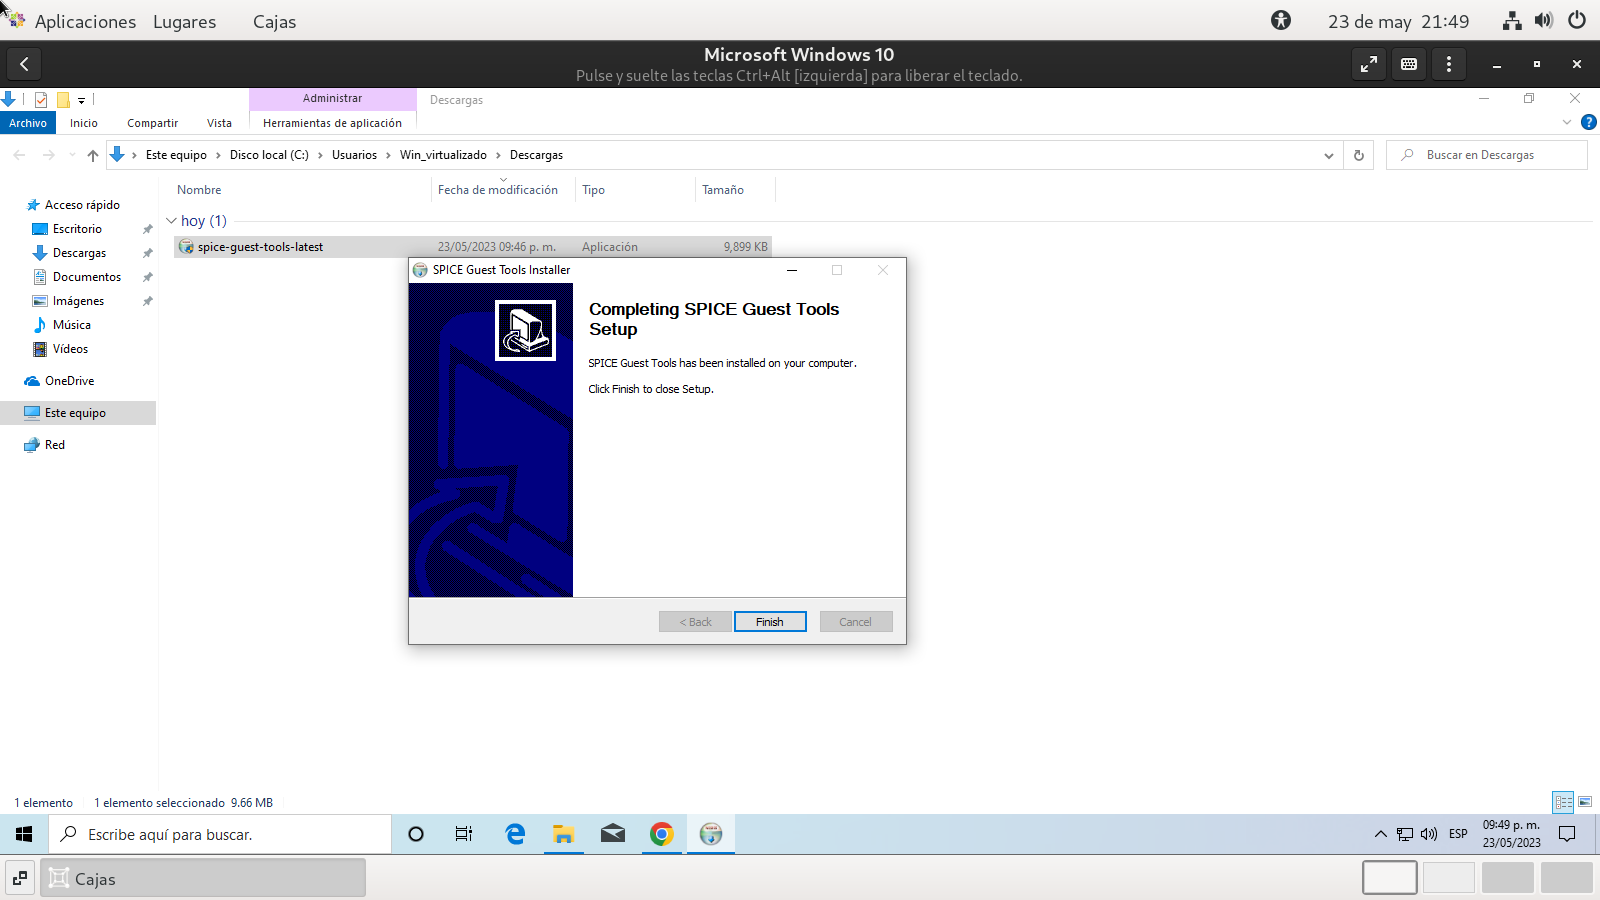
Task: Open Task View on the Windows taskbar
Action: tap(464, 834)
